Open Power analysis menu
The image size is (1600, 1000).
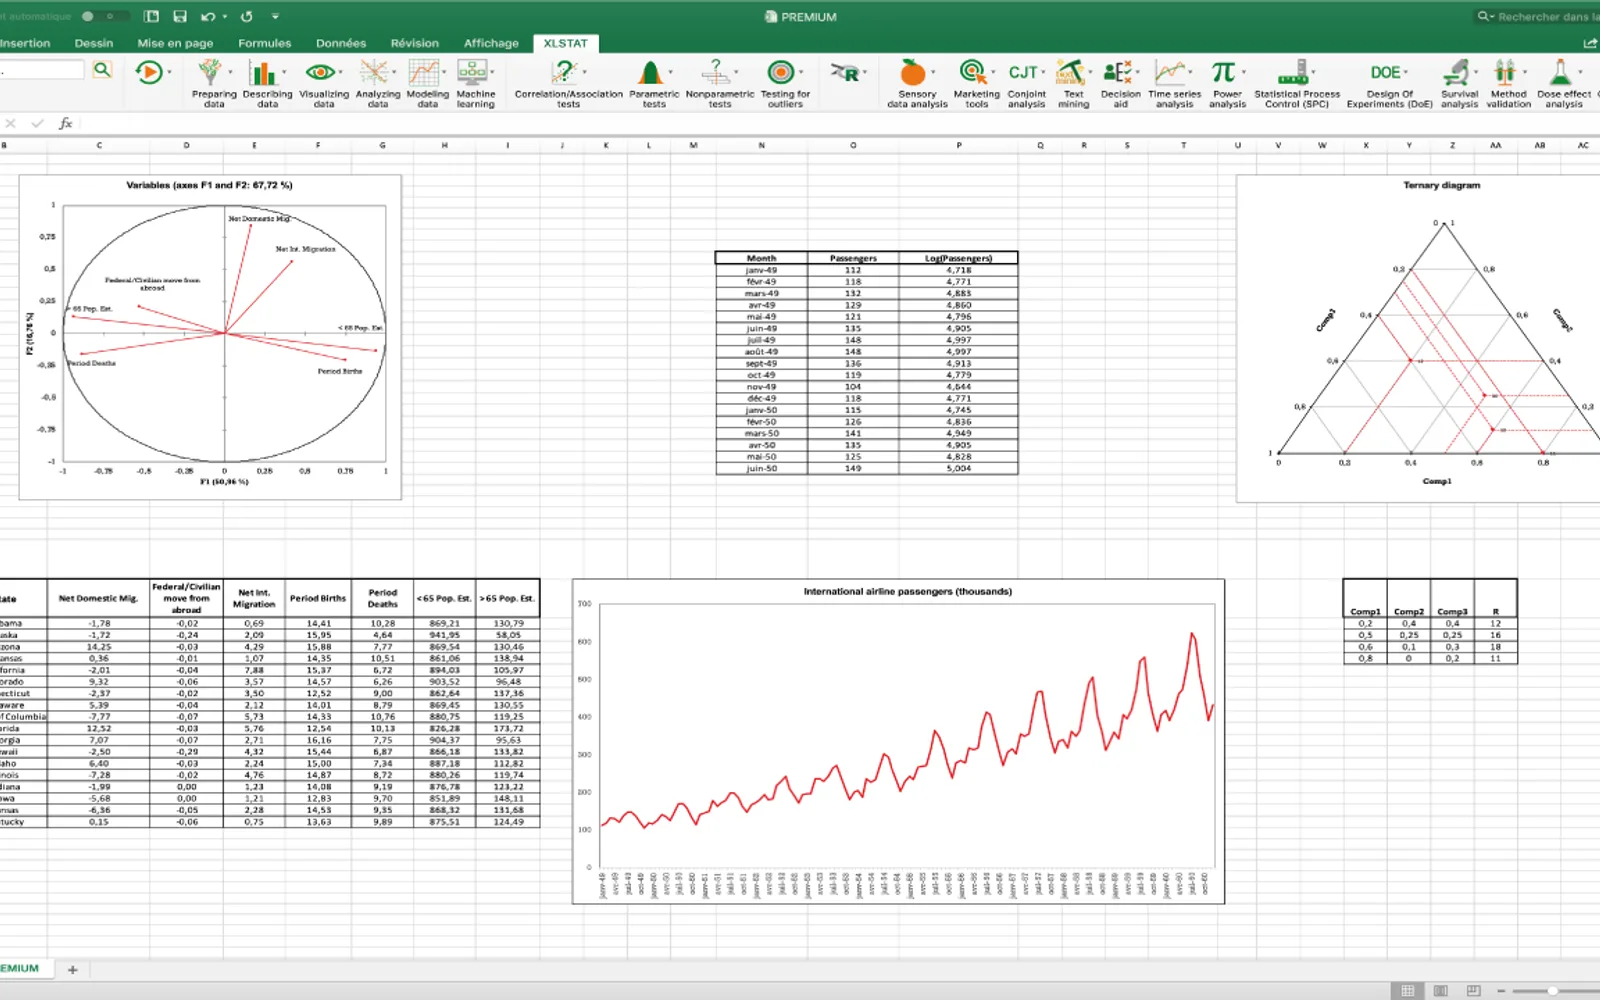pos(1227,83)
